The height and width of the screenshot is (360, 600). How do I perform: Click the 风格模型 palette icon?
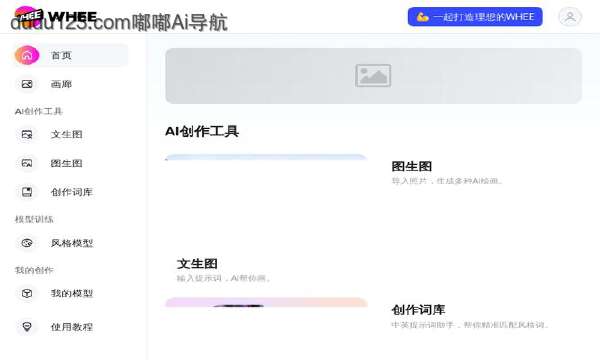point(27,243)
